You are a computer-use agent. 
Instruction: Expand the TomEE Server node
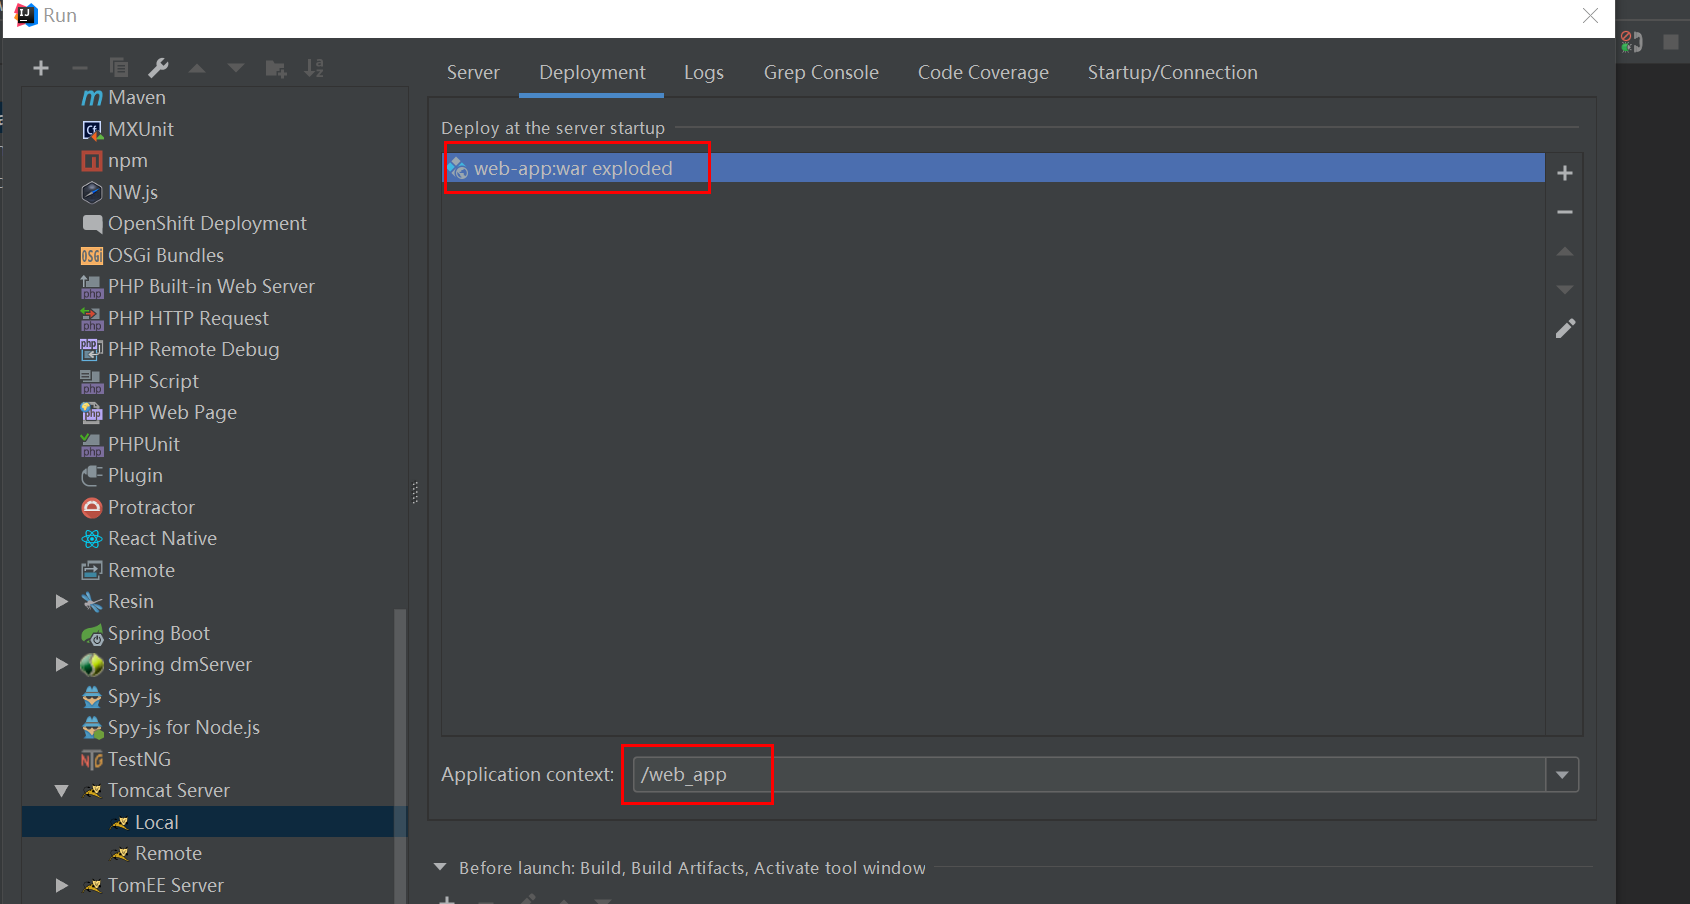coord(62,885)
